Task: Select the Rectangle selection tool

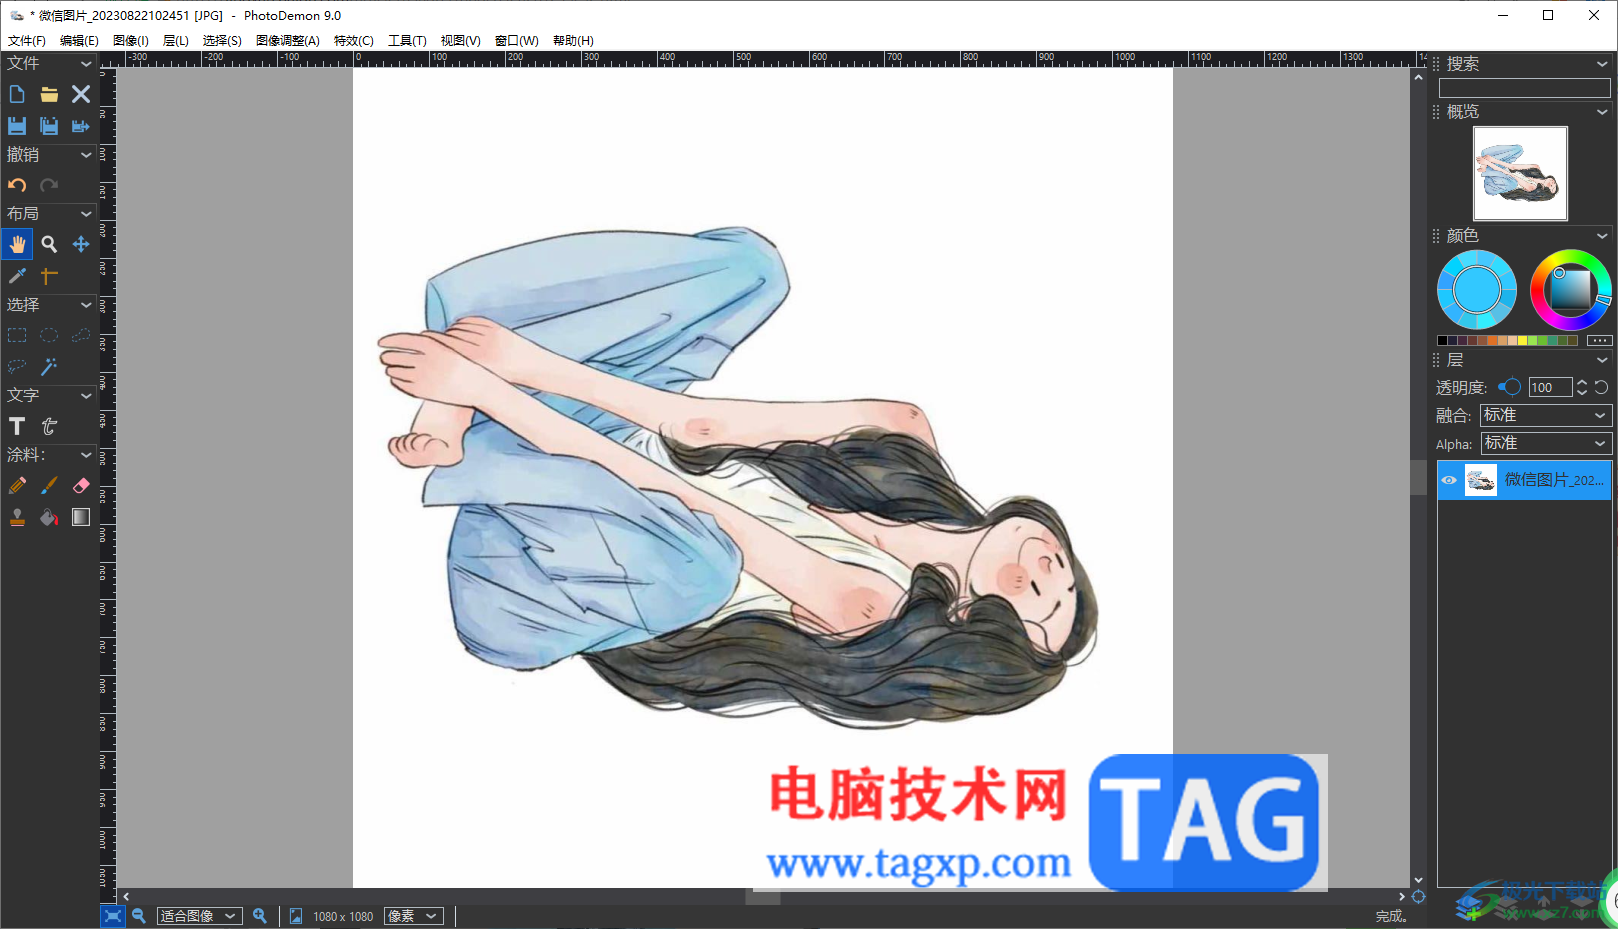Action: tap(17, 335)
